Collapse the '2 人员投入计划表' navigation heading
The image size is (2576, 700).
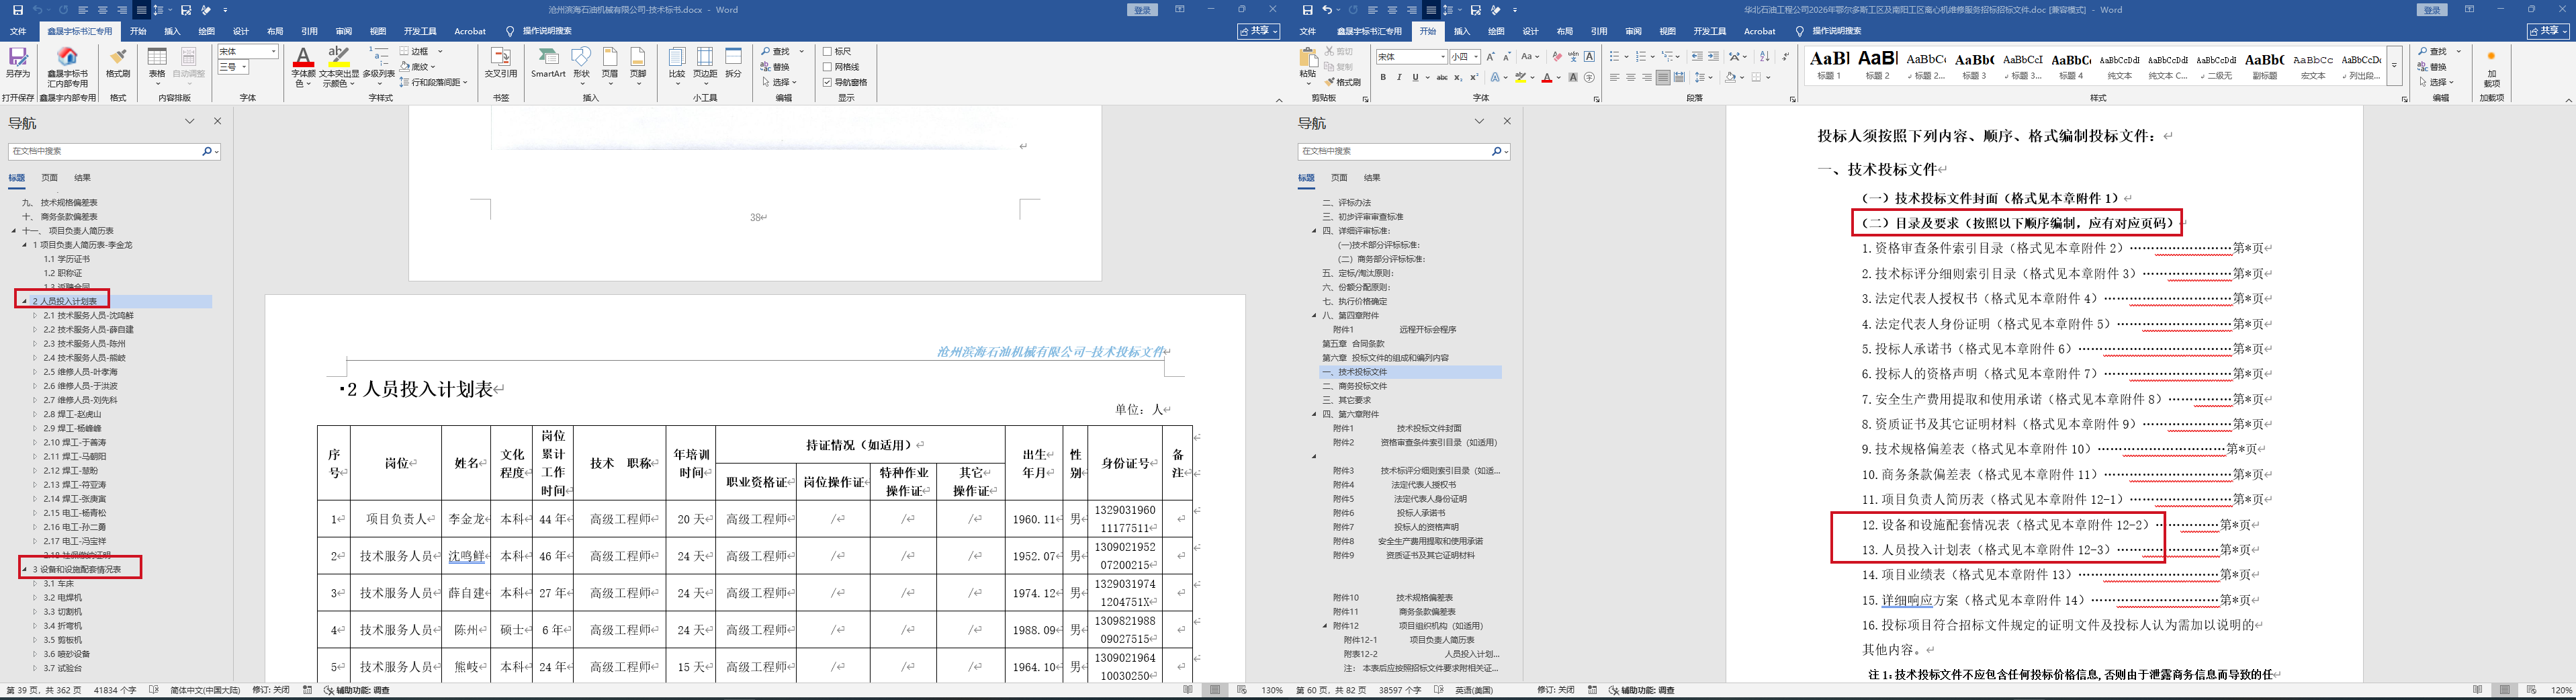tap(24, 301)
